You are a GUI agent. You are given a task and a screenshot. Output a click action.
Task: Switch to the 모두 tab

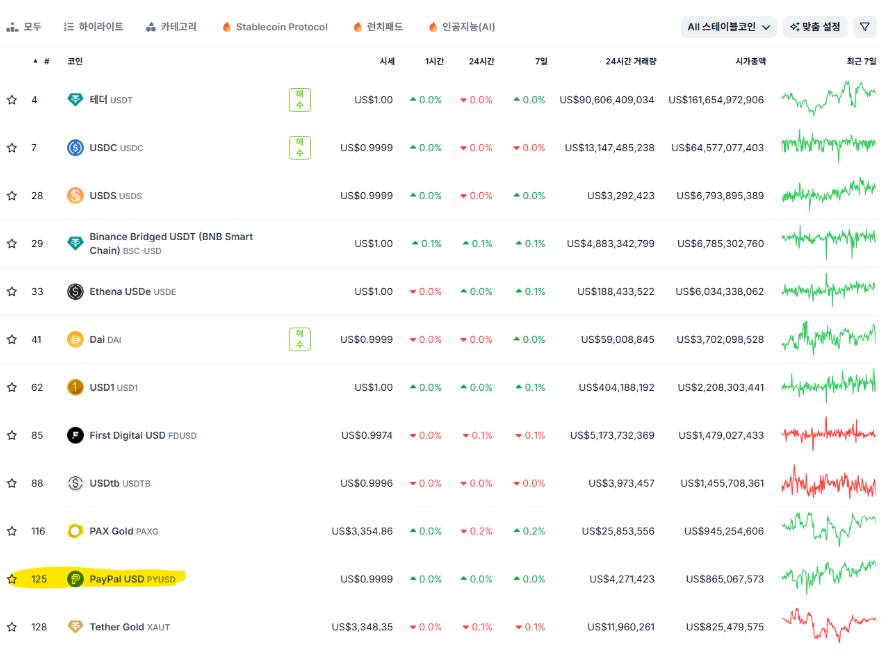click(x=24, y=27)
